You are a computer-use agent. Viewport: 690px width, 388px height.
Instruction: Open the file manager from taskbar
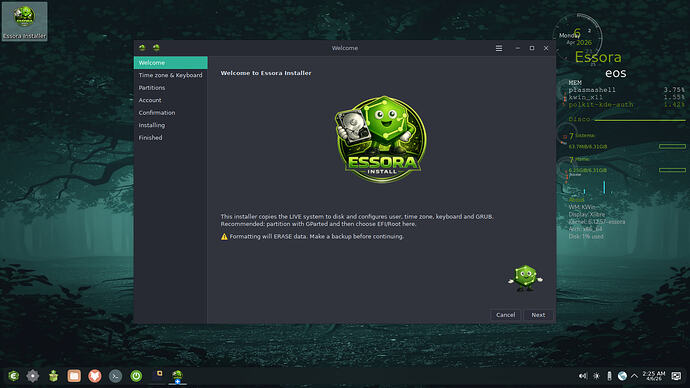[x=74, y=376]
